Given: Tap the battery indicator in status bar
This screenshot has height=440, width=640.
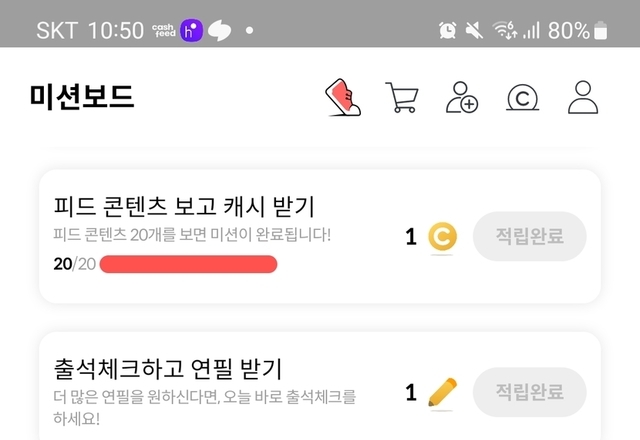Looking at the screenshot, I should coord(601,31).
